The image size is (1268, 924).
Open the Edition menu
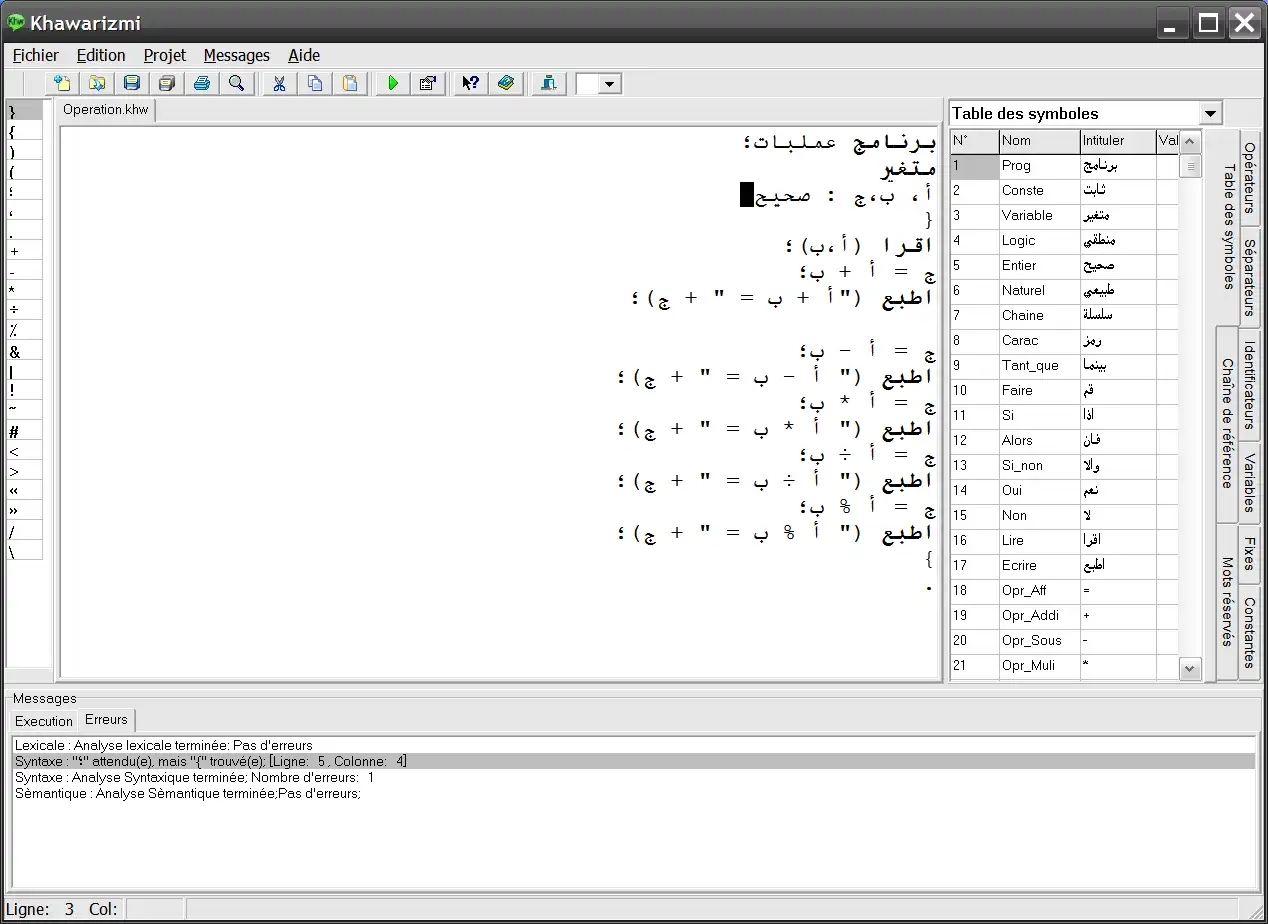101,55
